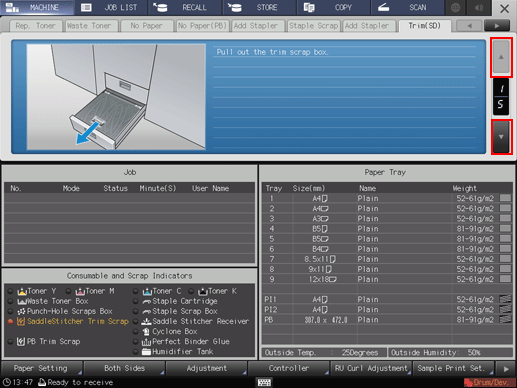Click the RU Curl Adjustment button

[371, 368]
